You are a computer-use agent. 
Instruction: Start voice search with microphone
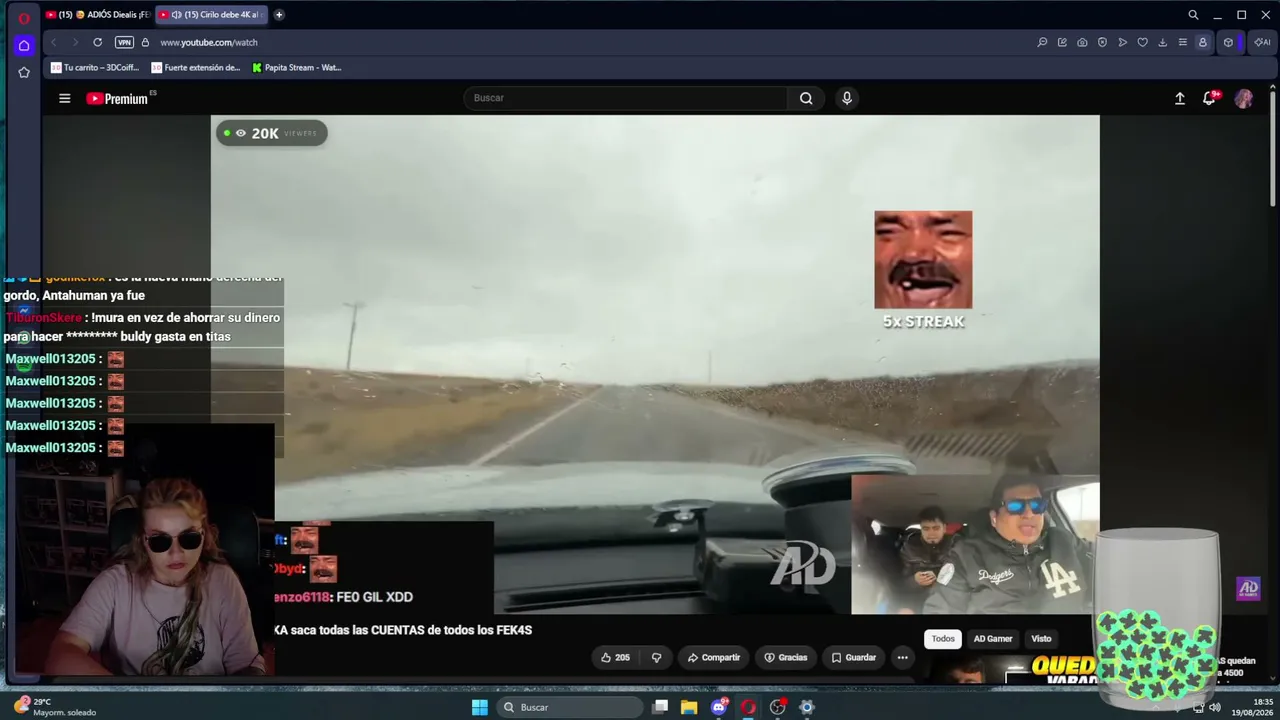pos(847,98)
